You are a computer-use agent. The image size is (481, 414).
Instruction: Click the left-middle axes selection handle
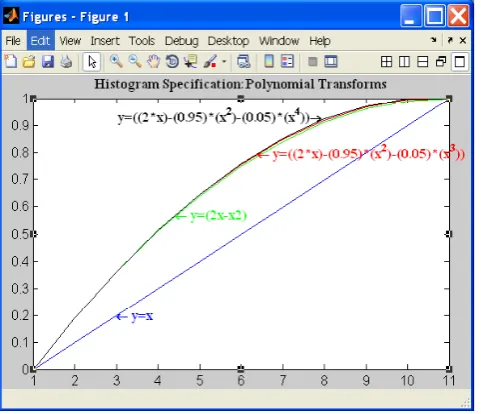(x=33, y=234)
